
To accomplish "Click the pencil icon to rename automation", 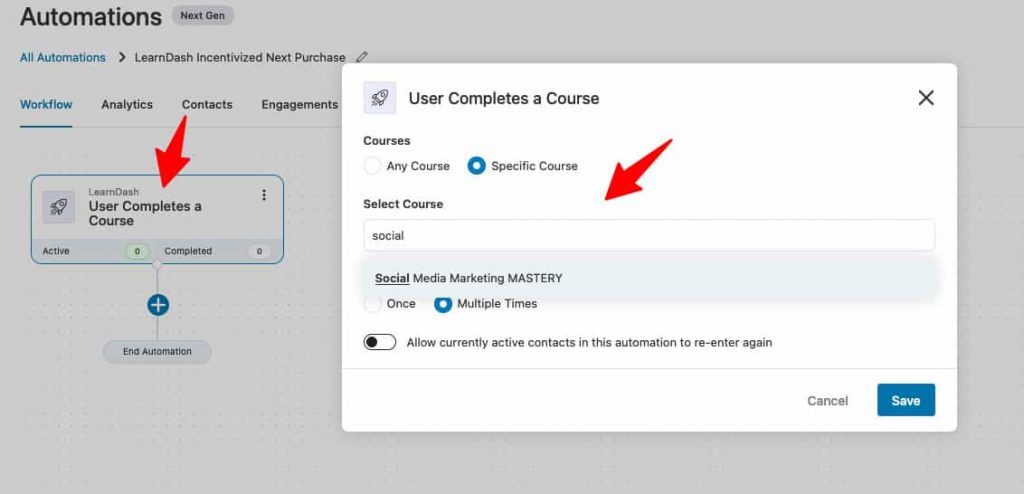I will tap(362, 58).
